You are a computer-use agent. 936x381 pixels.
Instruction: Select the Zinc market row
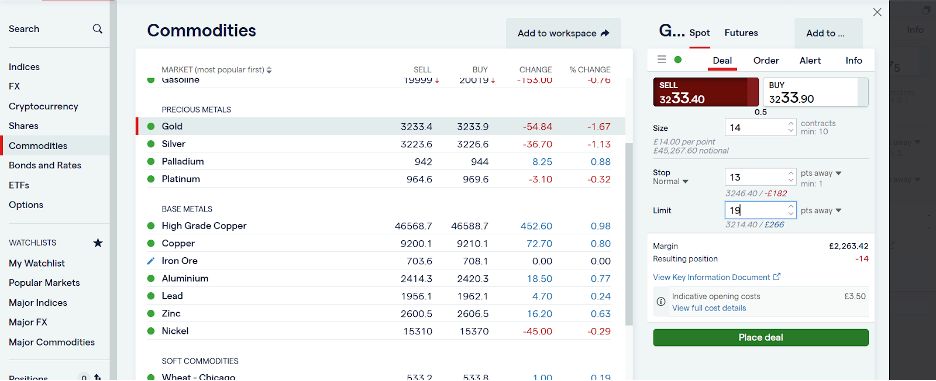(x=380, y=314)
